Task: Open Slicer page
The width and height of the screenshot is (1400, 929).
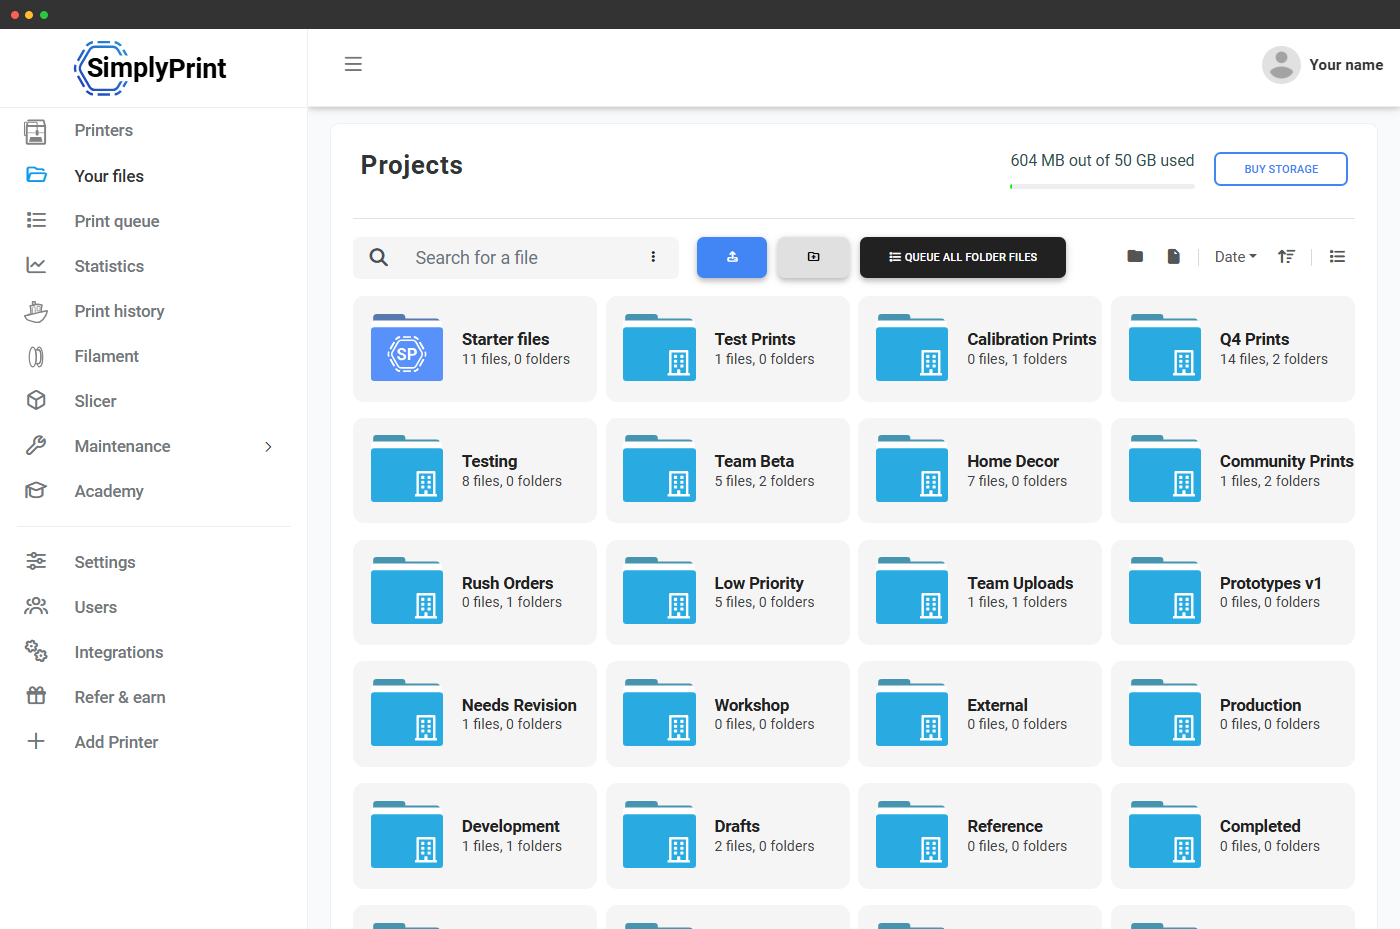Action: coord(96,401)
